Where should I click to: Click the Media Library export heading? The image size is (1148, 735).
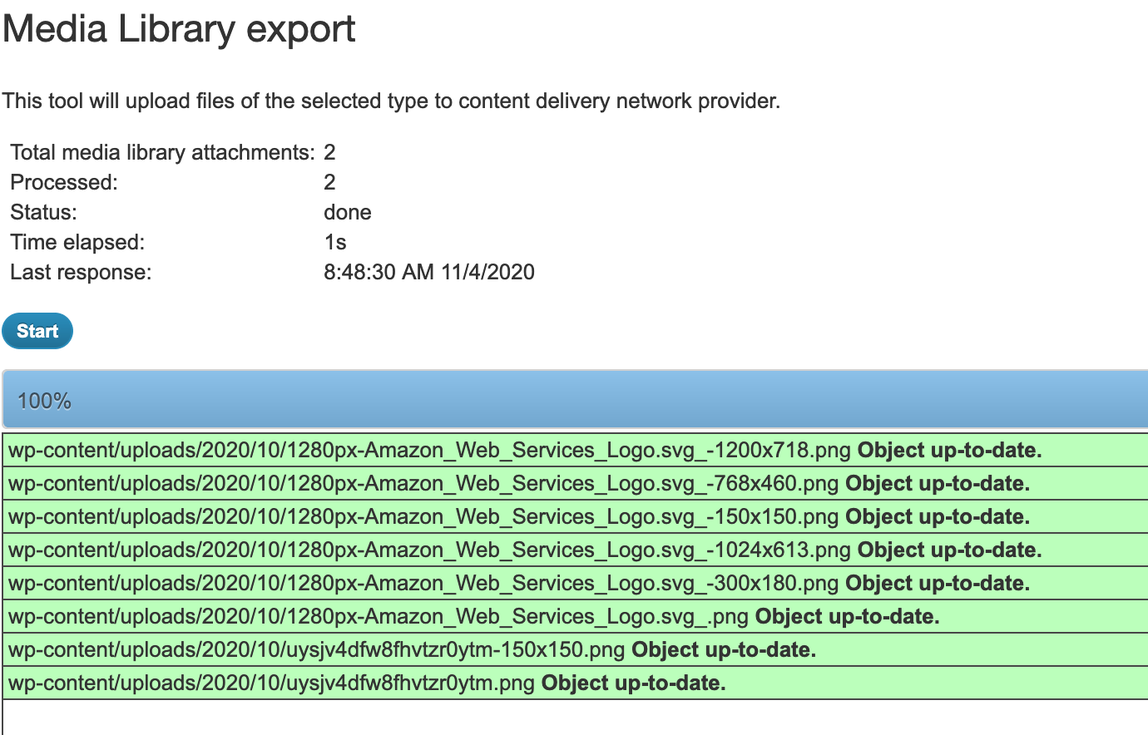pos(179,29)
